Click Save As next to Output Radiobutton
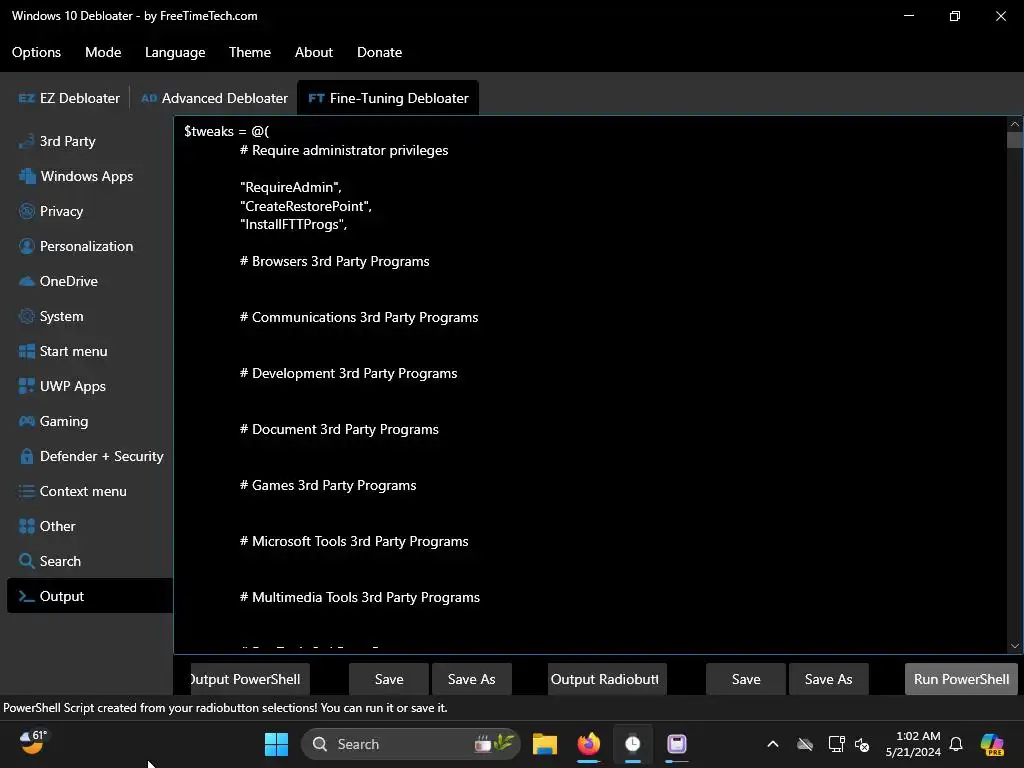1024x768 pixels. coord(829,679)
